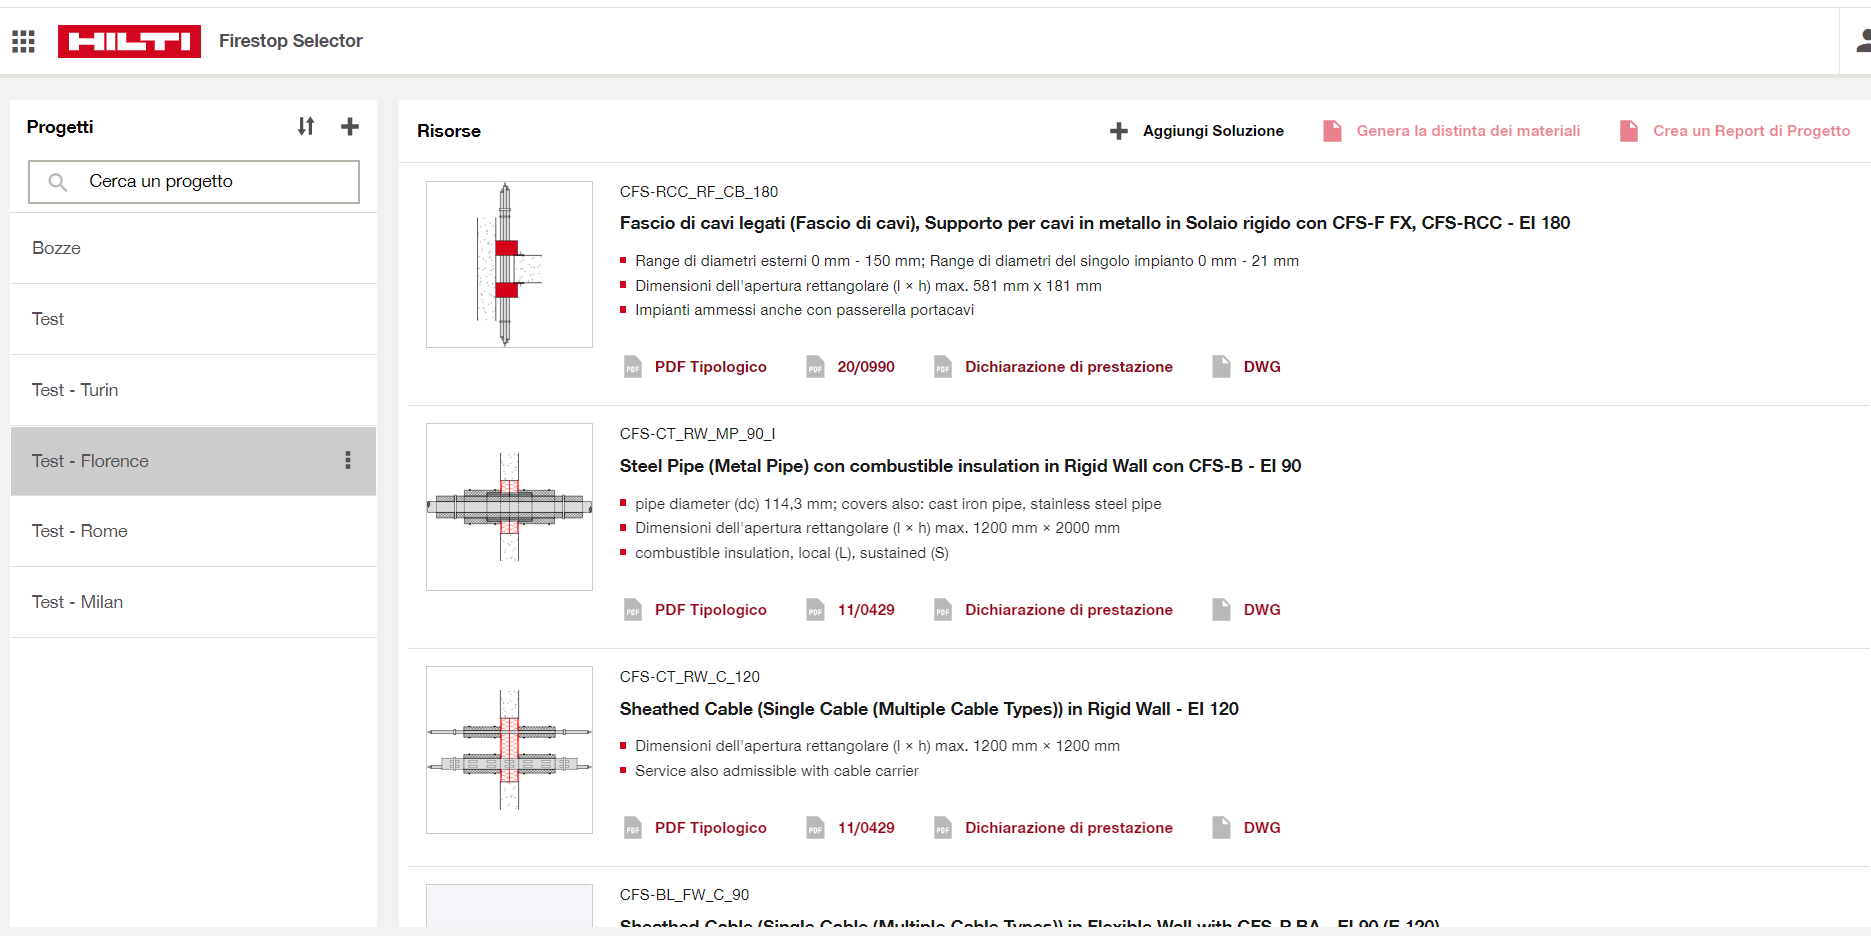1871x936 pixels.
Task: Click the Aggiungi Soluzione plus icon
Action: pyautogui.click(x=1119, y=131)
